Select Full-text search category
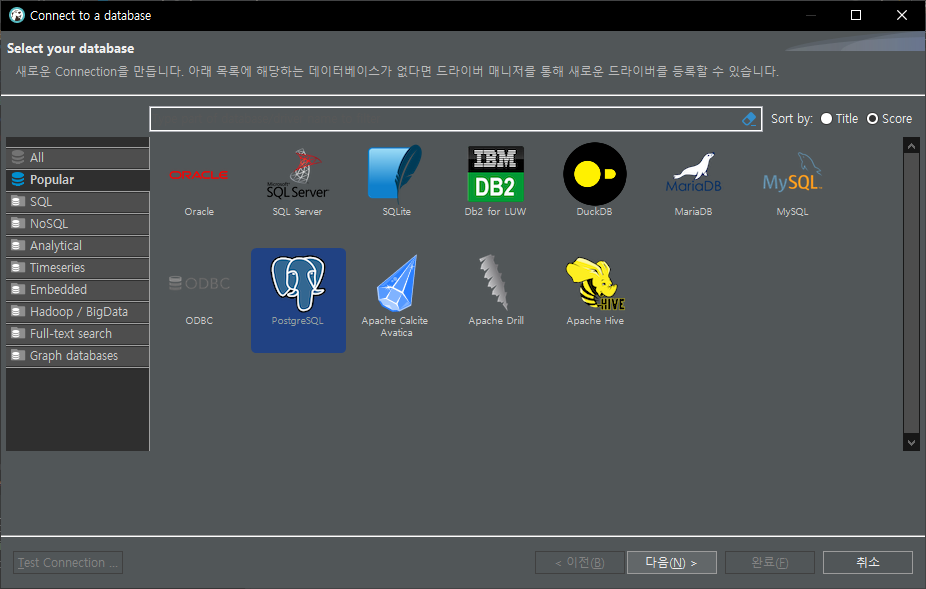 point(77,334)
